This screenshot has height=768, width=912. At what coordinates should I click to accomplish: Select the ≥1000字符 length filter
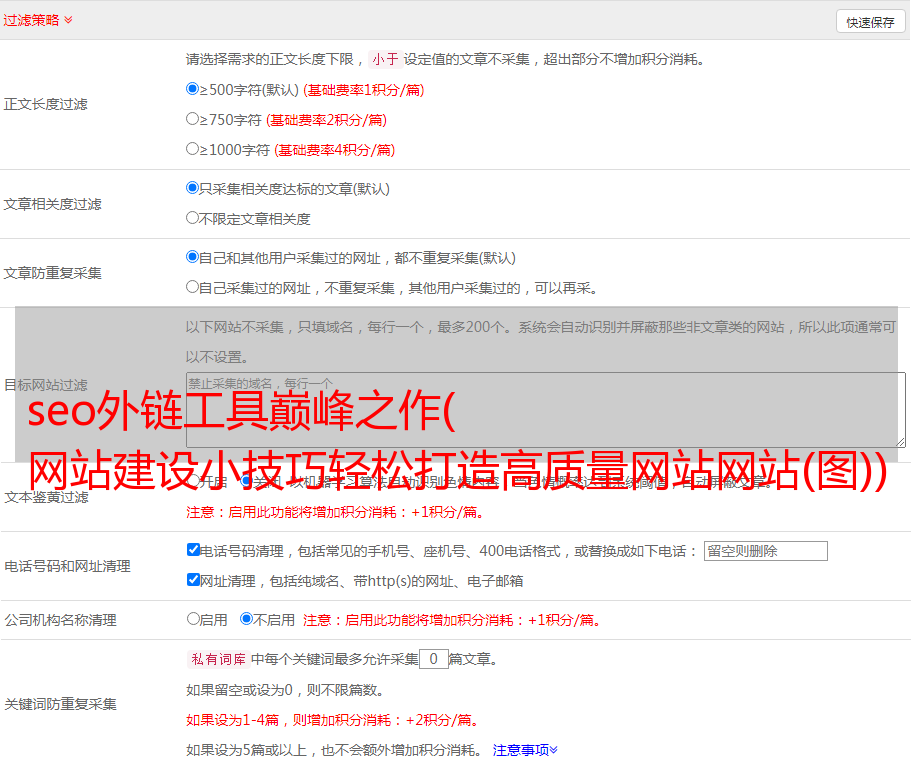tap(193, 149)
